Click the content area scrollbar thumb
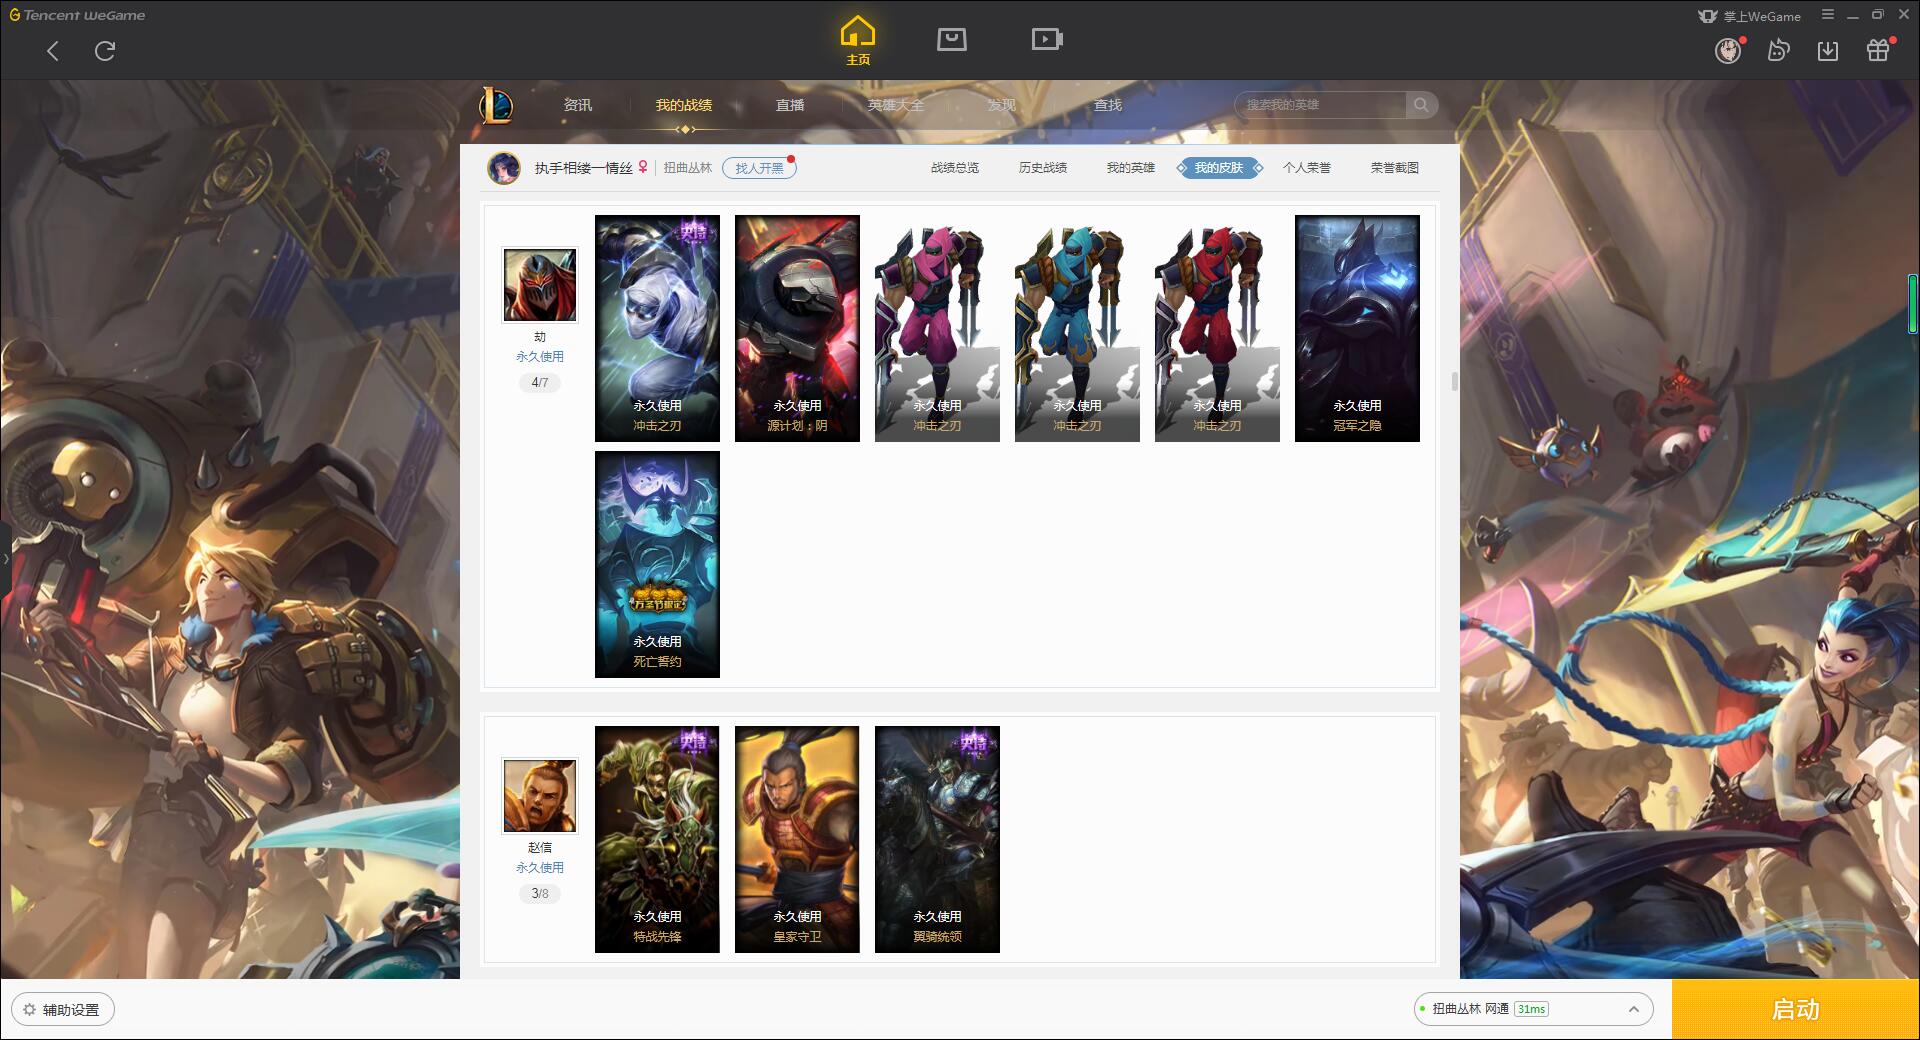The width and height of the screenshot is (1920, 1040). (x=1454, y=382)
